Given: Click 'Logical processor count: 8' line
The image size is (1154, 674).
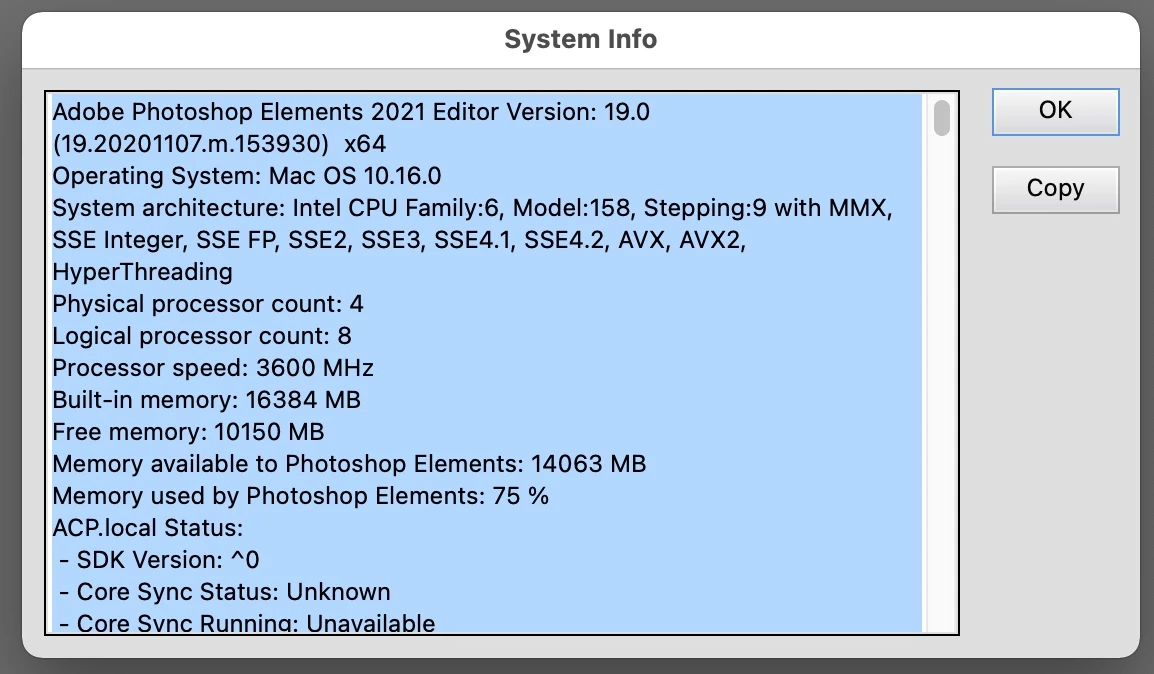Looking at the screenshot, I should (202, 336).
